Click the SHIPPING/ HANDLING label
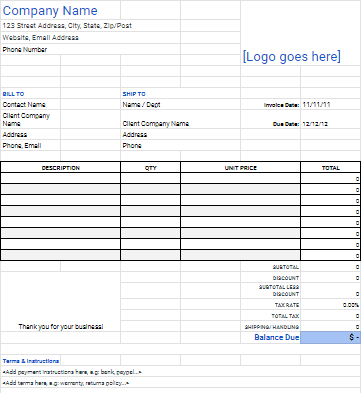The width and height of the screenshot is (361, 393). (272, 327)
